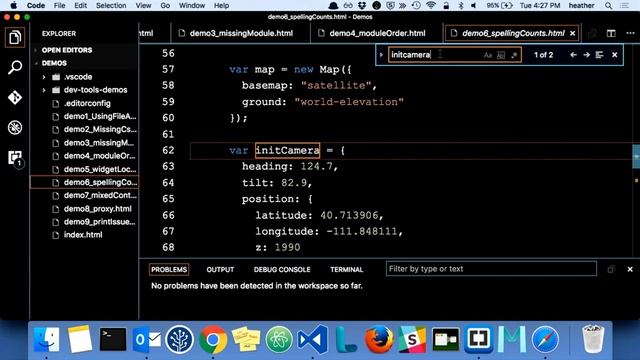The height and width of the screenshot is (360, 640).
Task: Open Spotlight search in menu bar
Action: [608, 5]
